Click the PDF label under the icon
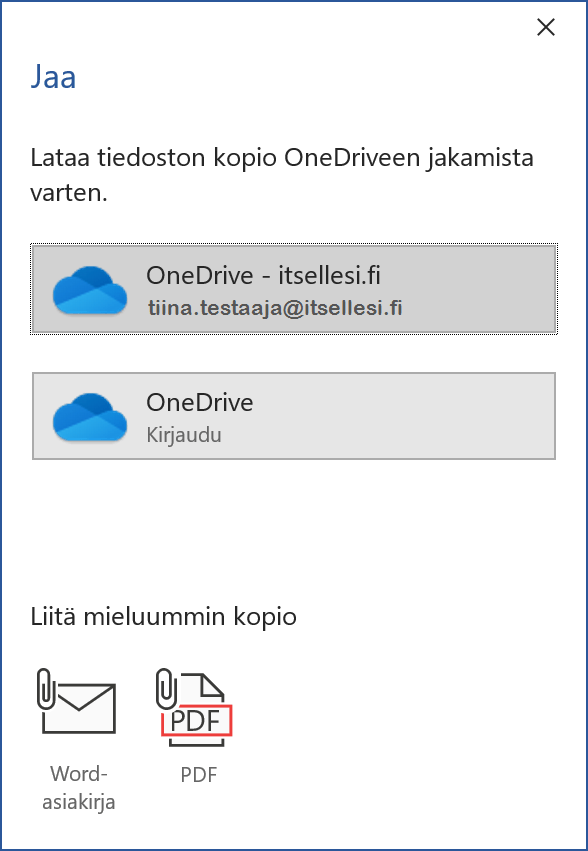This screenshot has height=851, width=588. point(199,774)
